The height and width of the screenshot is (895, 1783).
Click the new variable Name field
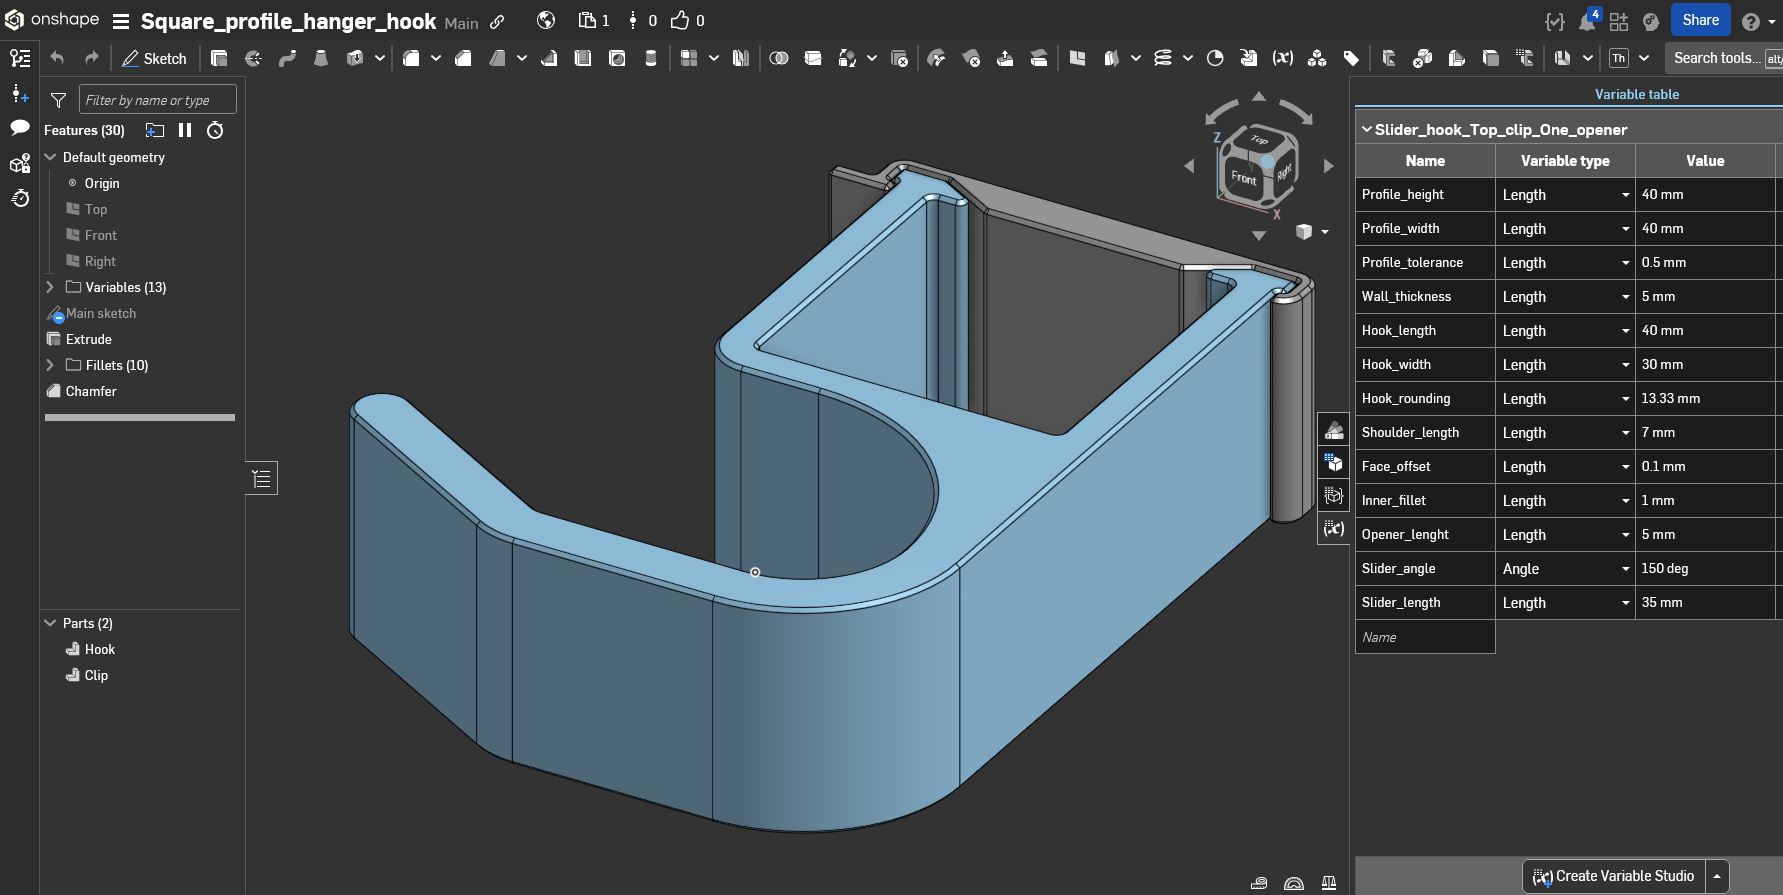[x=1425, y=637]
